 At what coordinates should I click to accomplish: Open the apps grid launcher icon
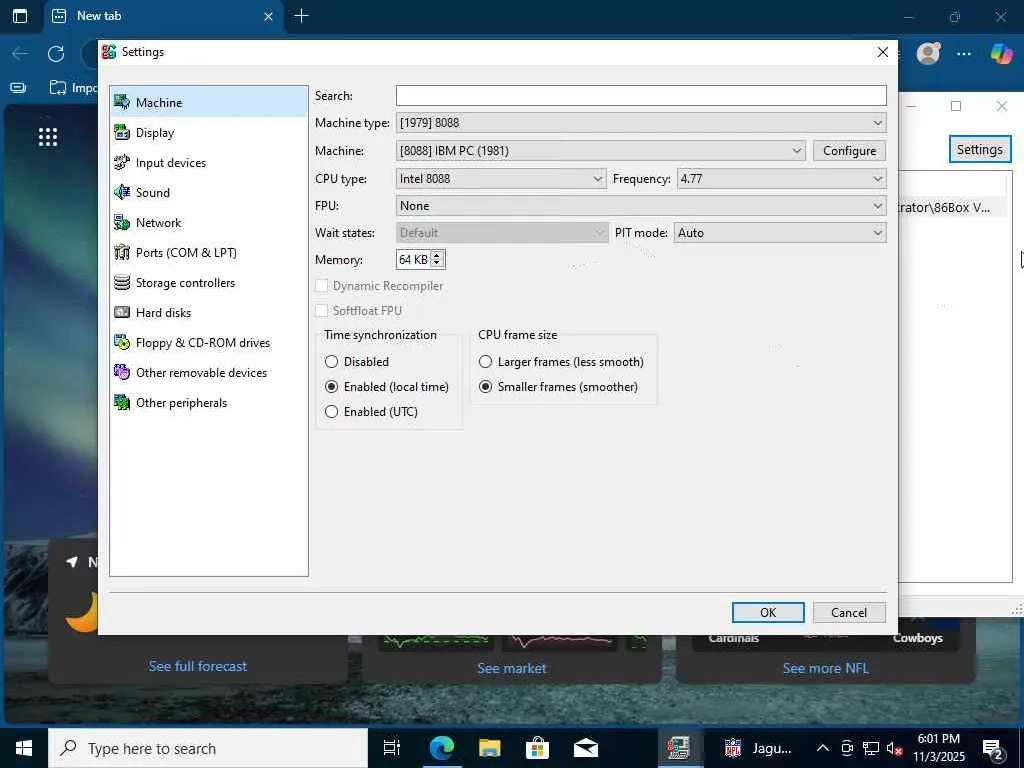pyautogui.click(x=48, y=136)
